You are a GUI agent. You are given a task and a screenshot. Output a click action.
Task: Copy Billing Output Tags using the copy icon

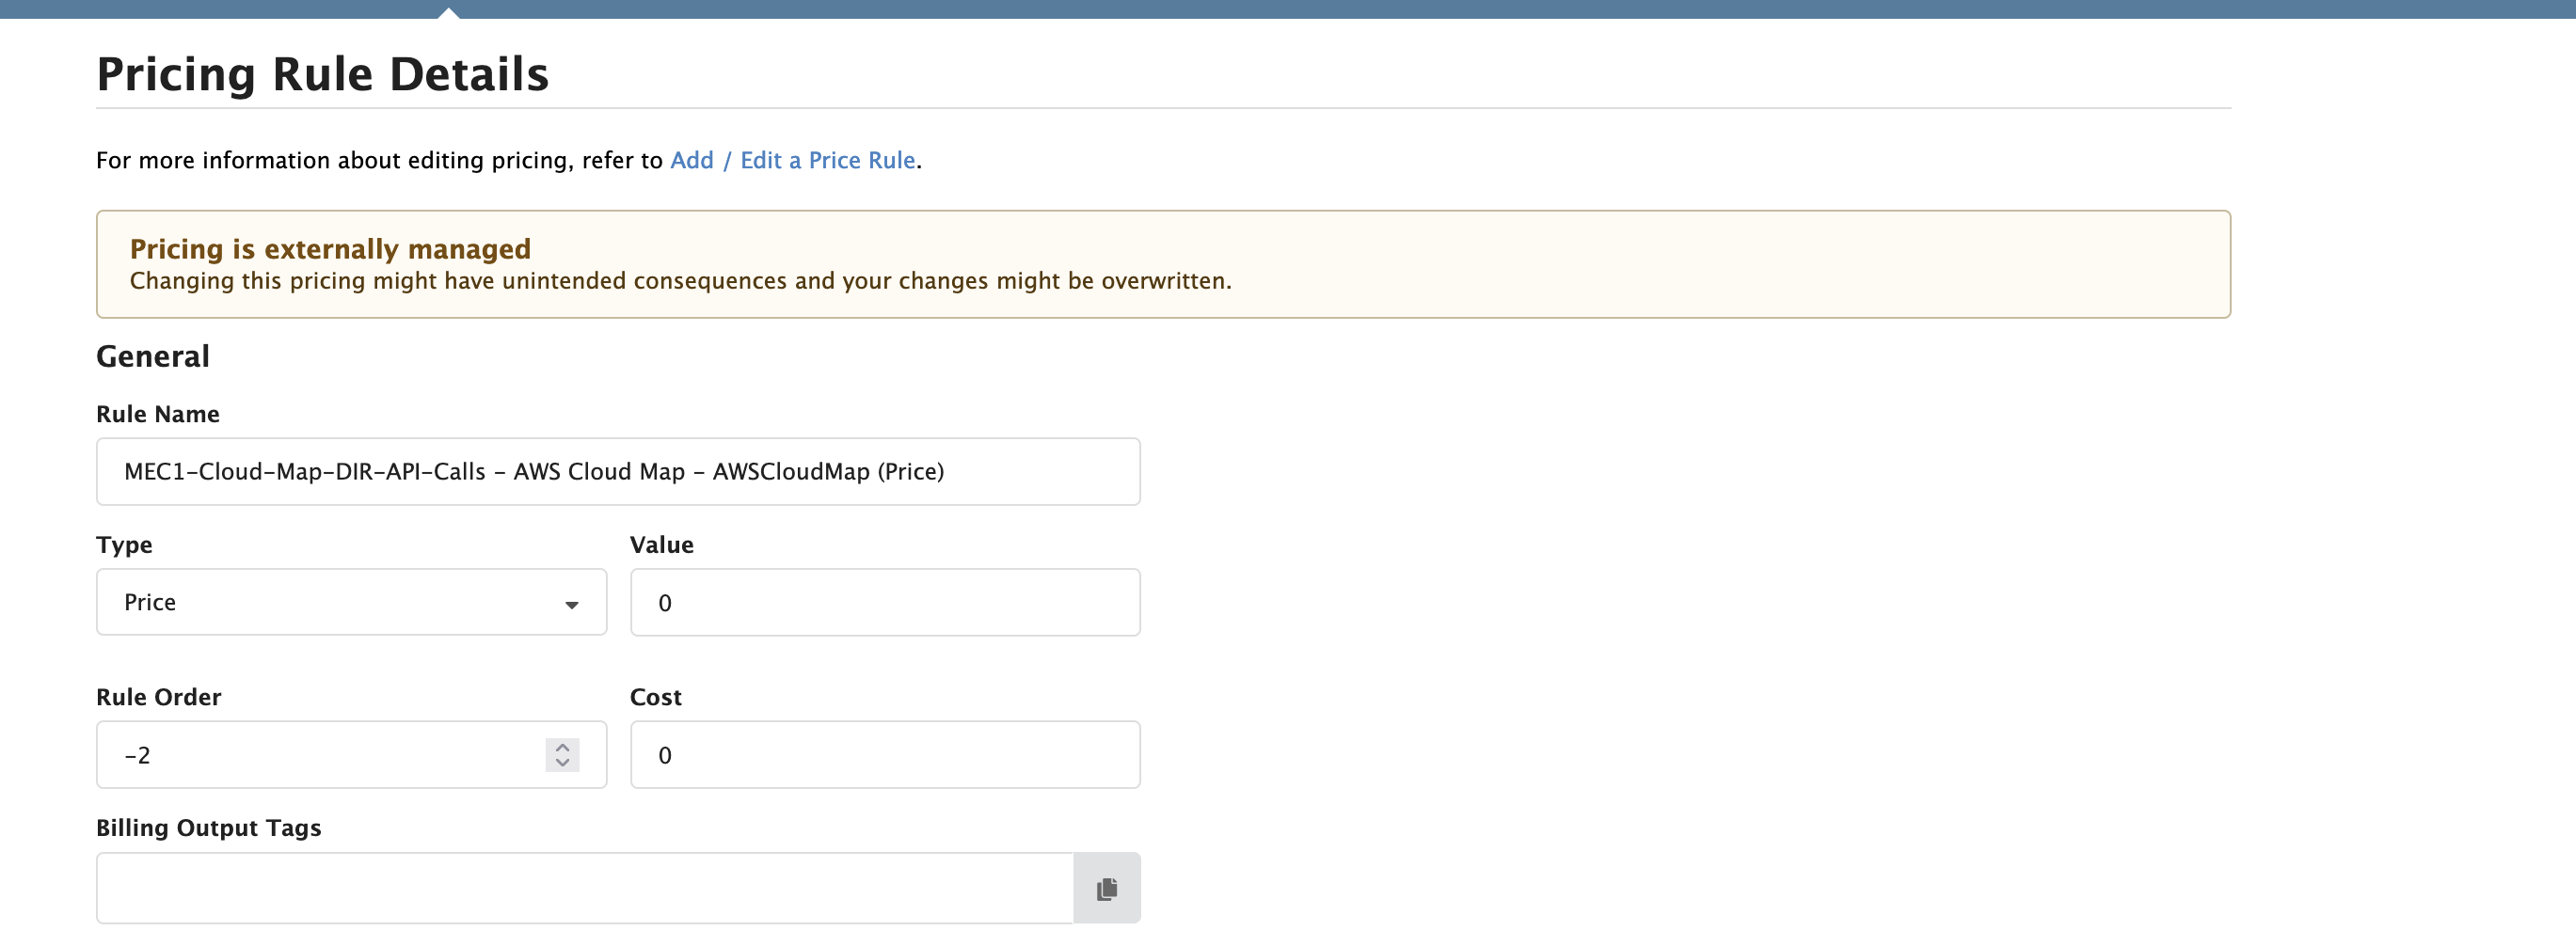pyautogui.click(x=1106, y=888)
